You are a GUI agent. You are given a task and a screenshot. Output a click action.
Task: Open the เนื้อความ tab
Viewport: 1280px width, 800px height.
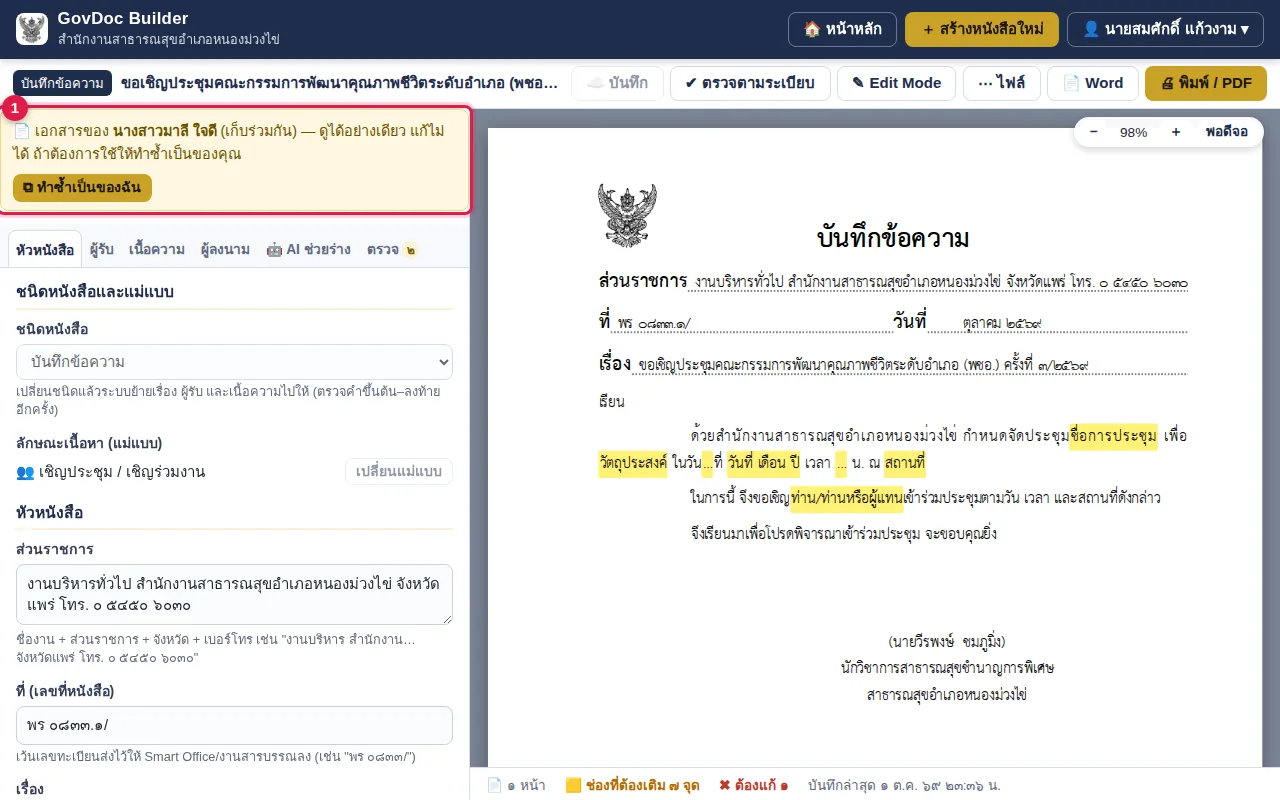157,249
